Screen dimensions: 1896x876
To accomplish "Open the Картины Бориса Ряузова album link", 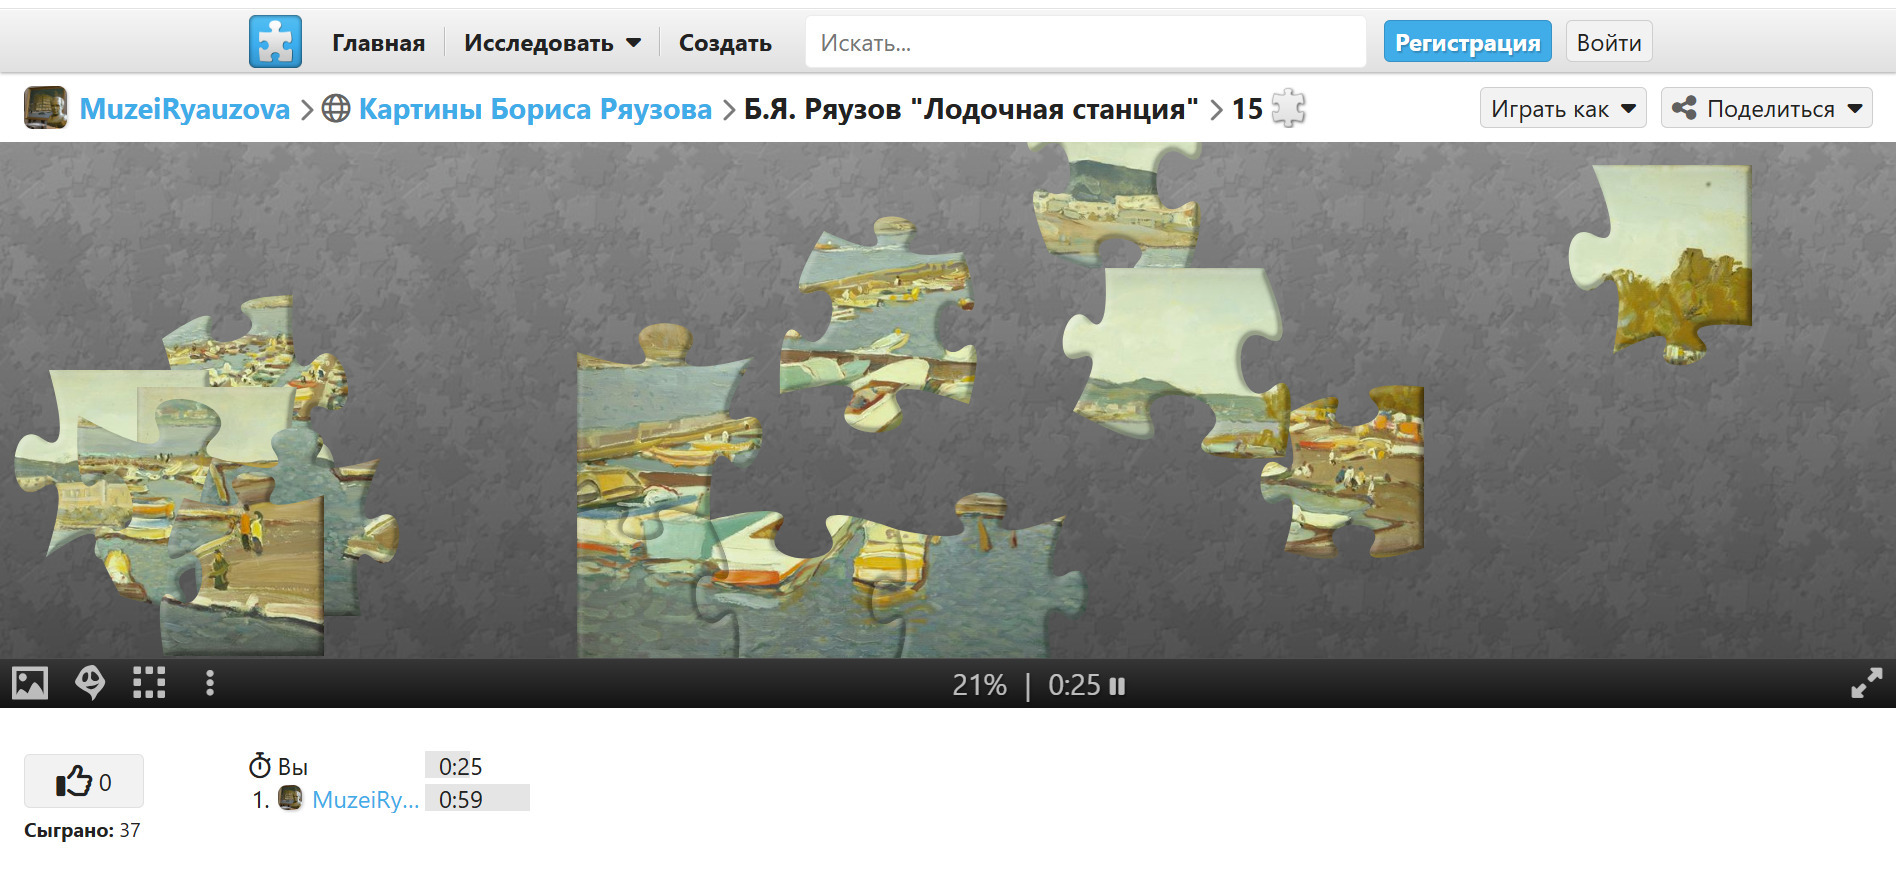I will (x=535, y=109).
